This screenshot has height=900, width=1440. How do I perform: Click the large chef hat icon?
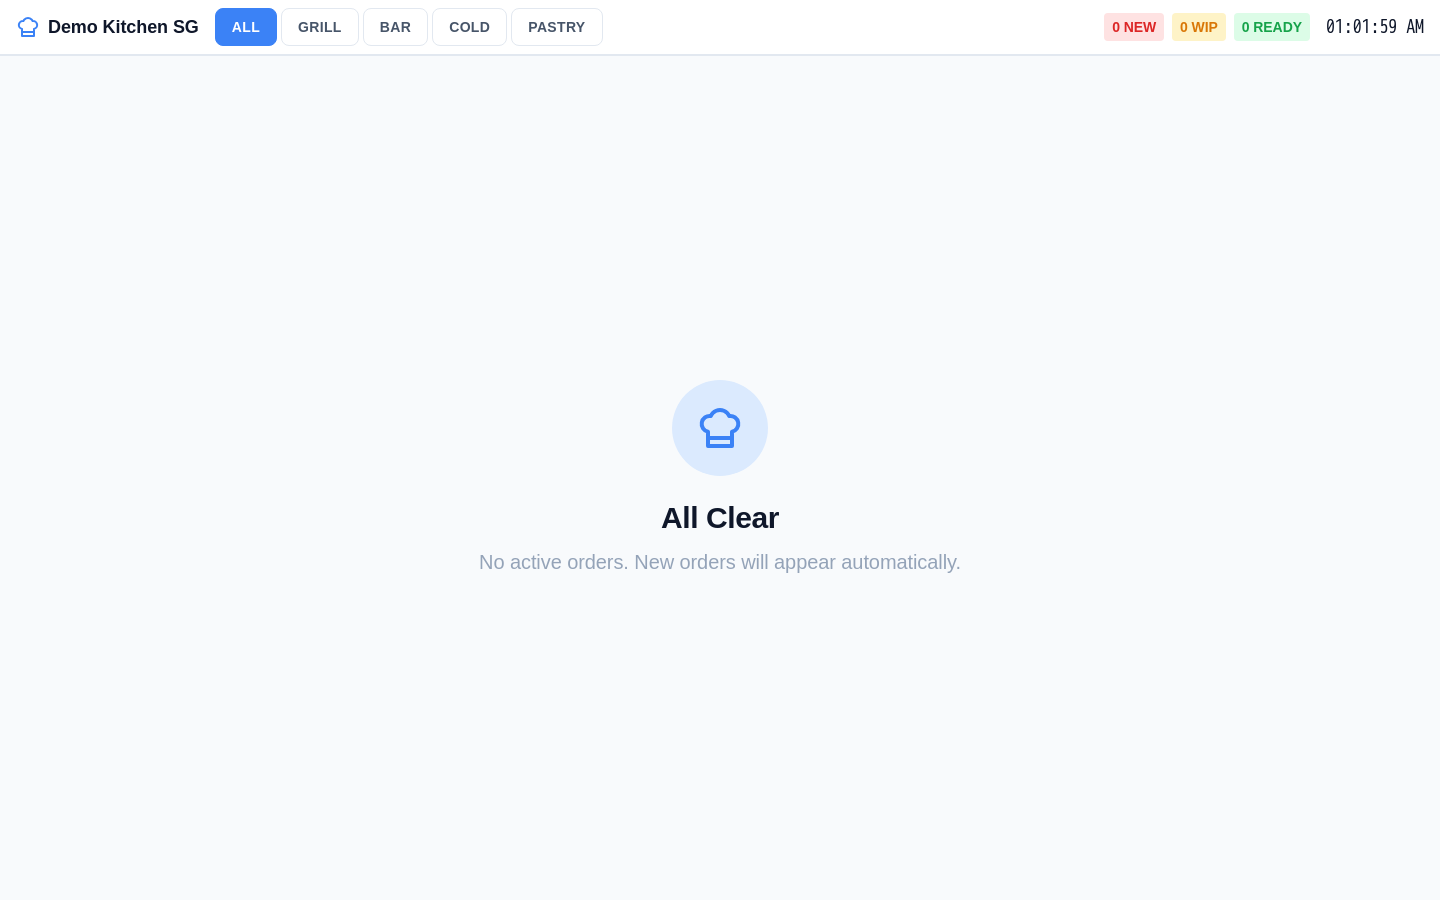[720, 428]
